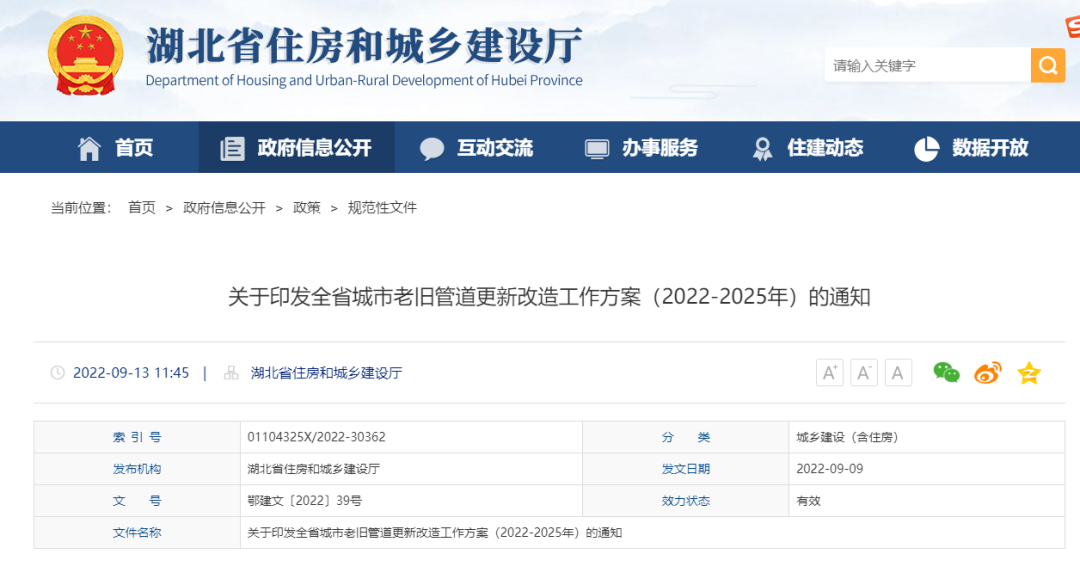Share the notice via WeChat icon
This screenshot has width=1080, height=579.
[946, 373]
